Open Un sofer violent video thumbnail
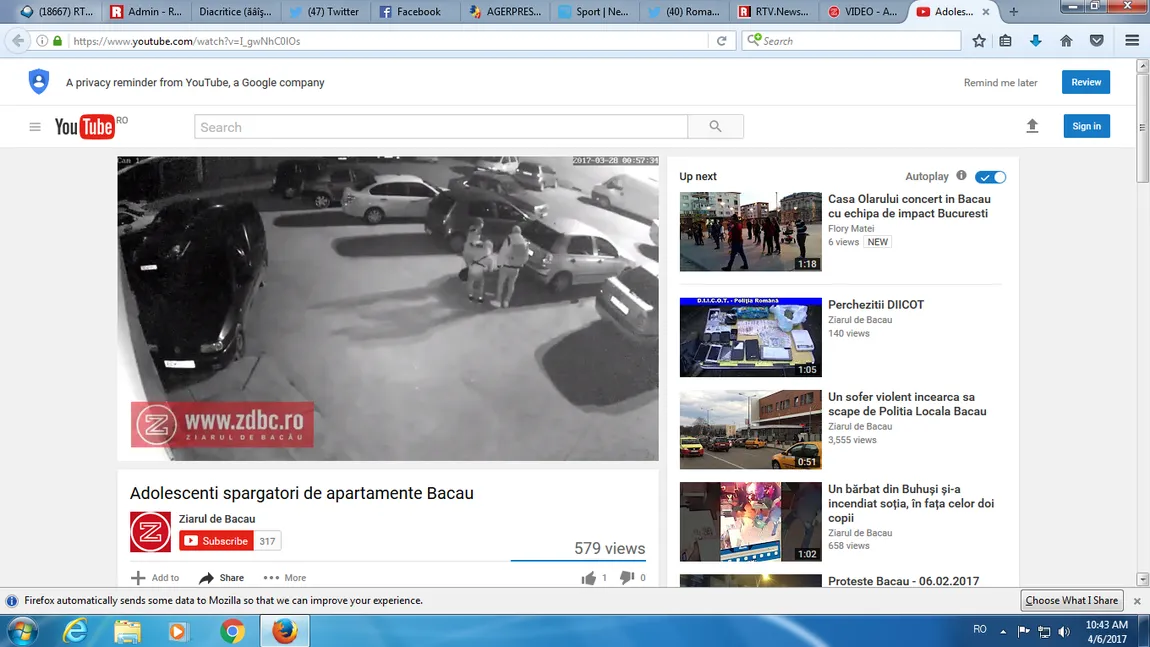1150x647 pixels. click(x=750, y=430)
